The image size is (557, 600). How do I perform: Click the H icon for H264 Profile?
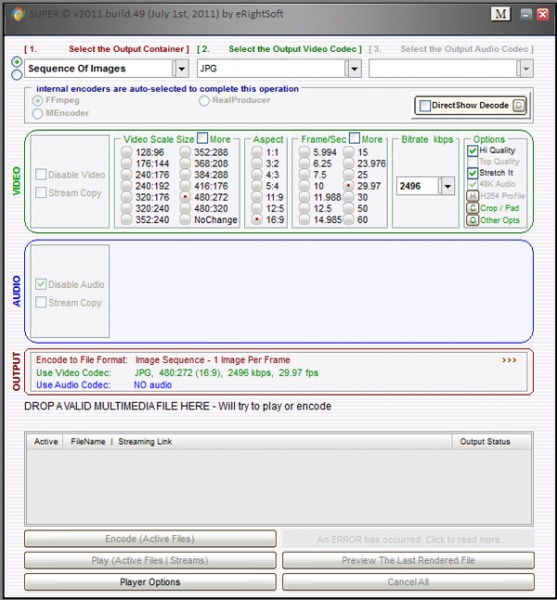[472, 196]
